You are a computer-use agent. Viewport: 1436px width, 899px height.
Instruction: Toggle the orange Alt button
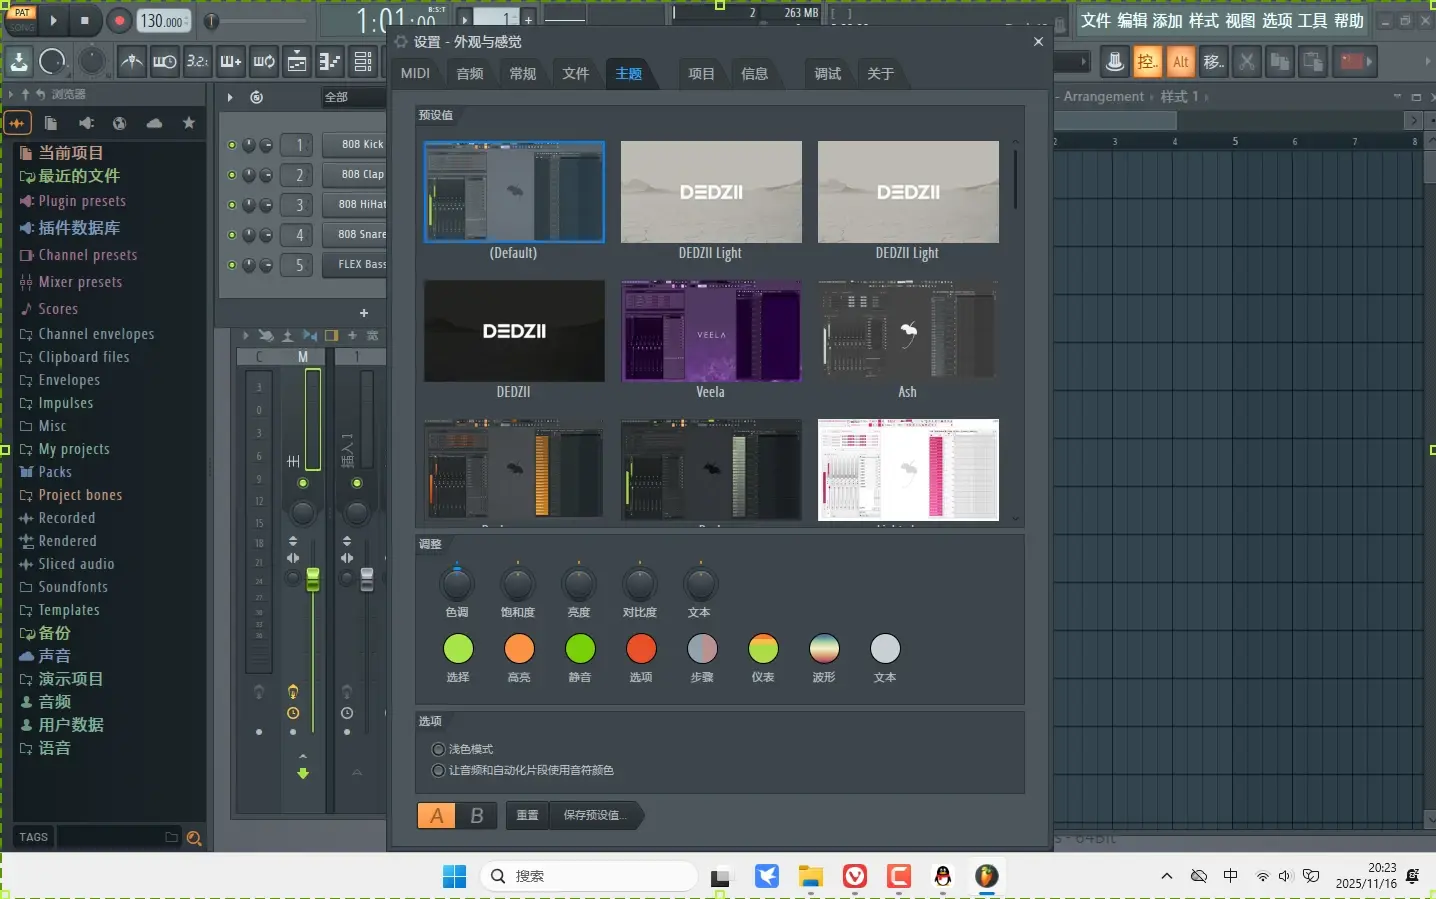tap(1181, 62)
